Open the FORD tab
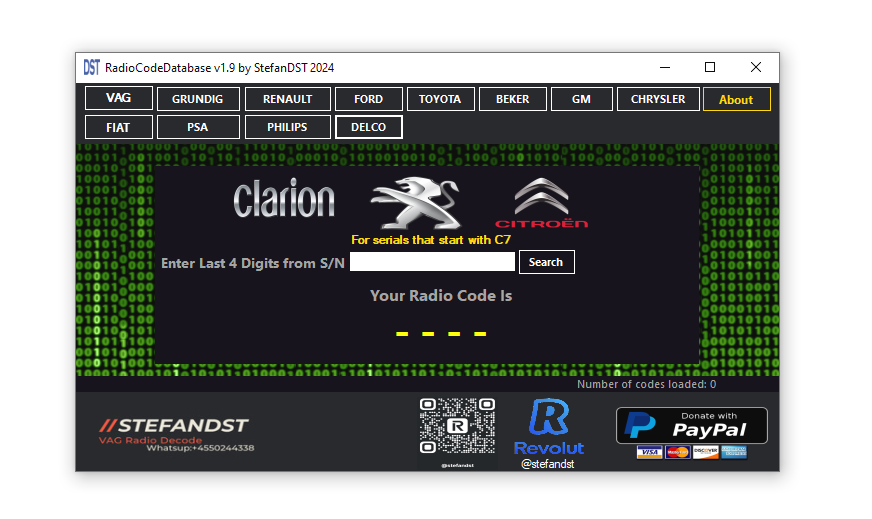This screenshot has height=519, width=872. pos(369,99)
